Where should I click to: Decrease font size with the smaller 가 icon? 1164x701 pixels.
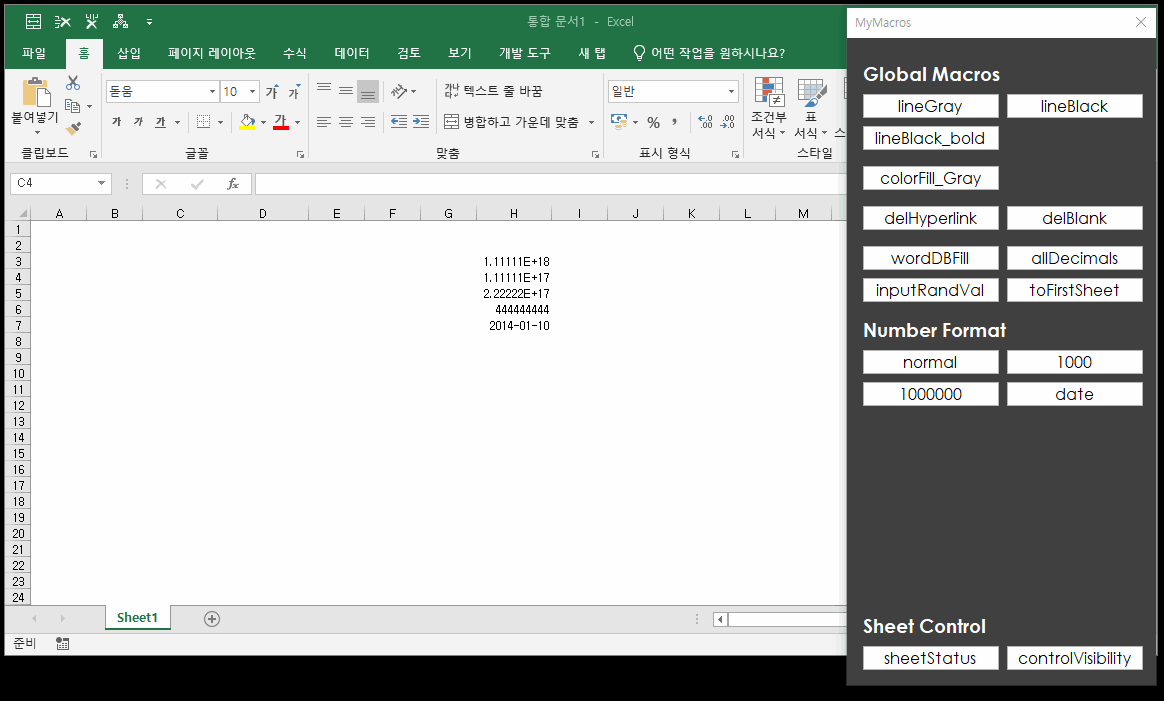294,91
